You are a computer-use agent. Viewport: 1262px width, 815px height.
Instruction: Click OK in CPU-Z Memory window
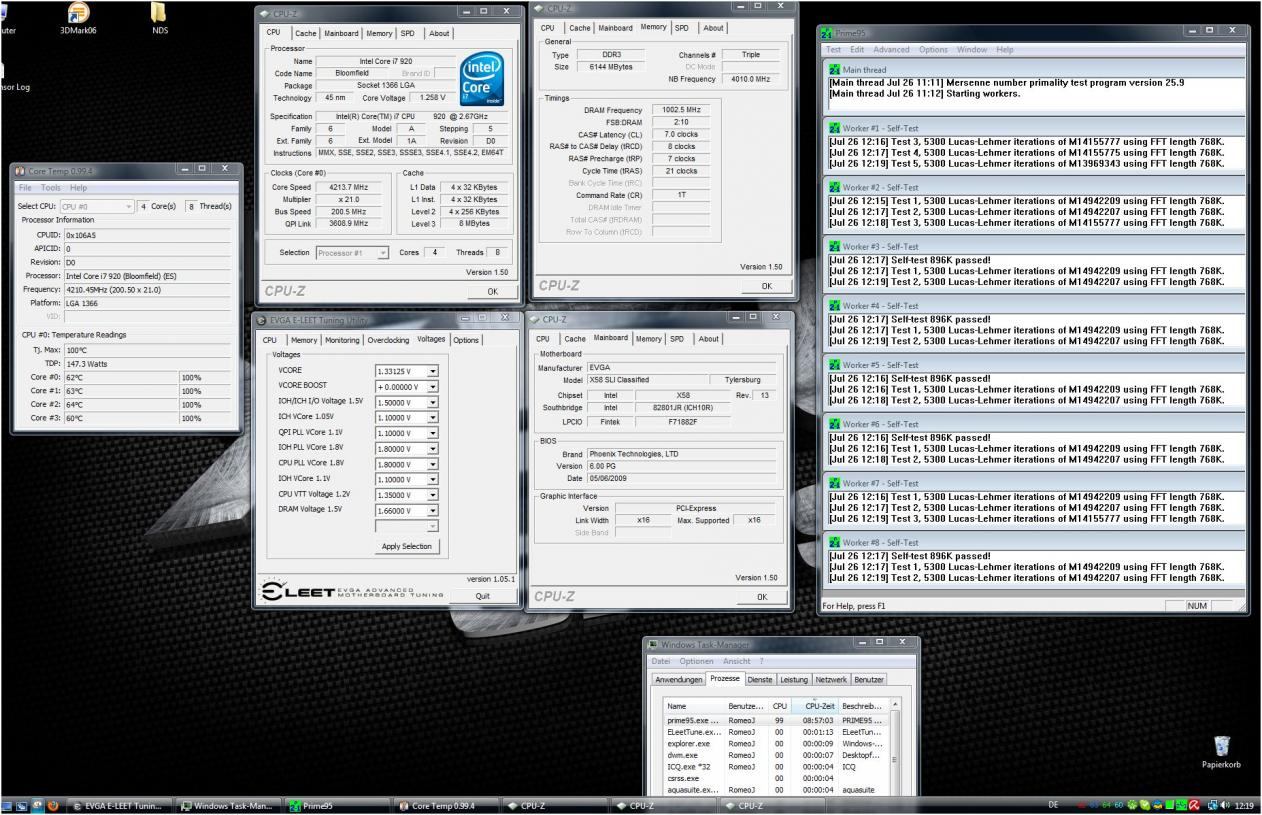tap(767, 285)
